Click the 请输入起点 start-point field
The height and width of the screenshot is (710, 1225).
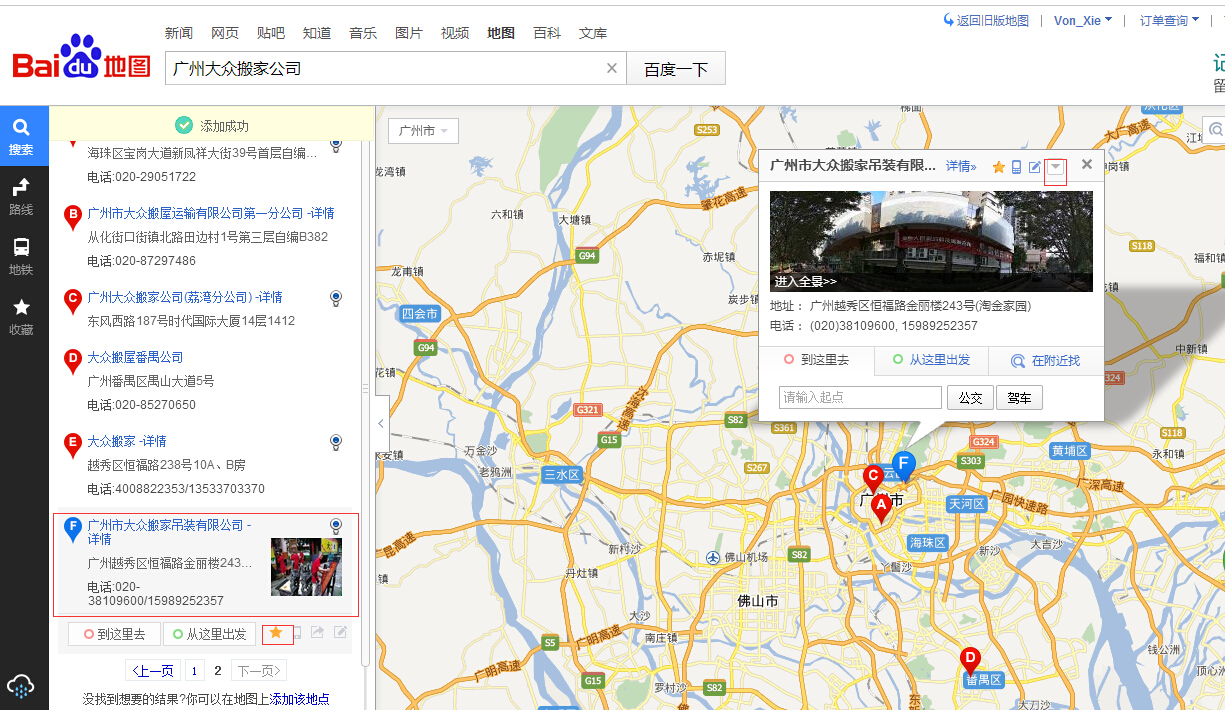(x=860, y=398)
